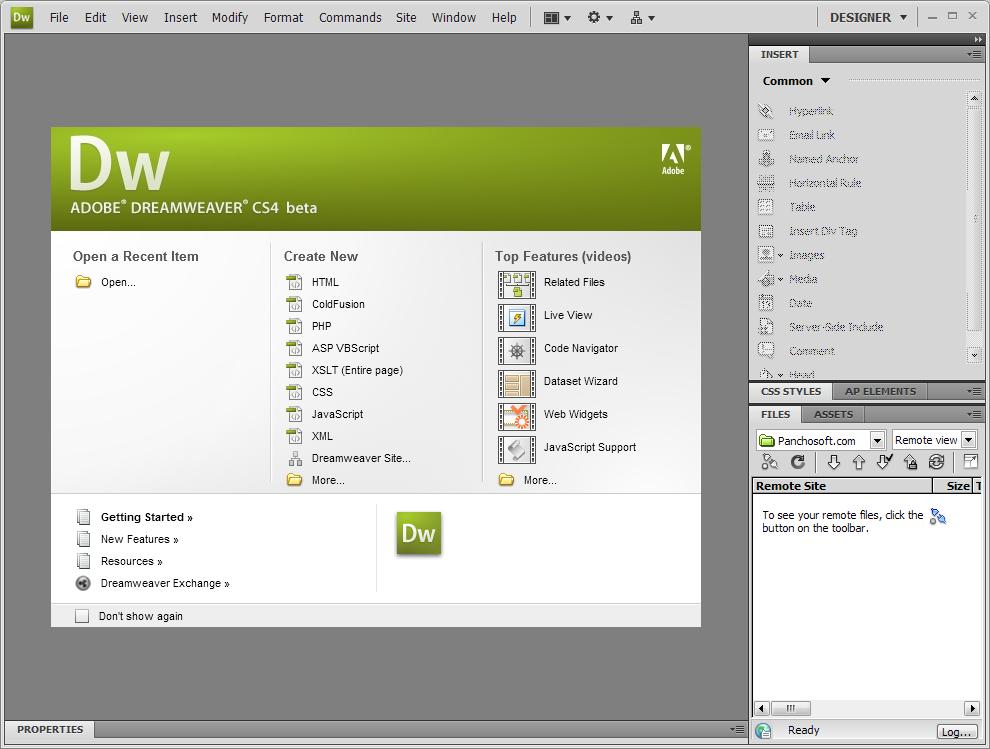Viewport: 990px width, 749px height.
Task: Click the Put Files up arrow icon
Action: pos(859,462)
